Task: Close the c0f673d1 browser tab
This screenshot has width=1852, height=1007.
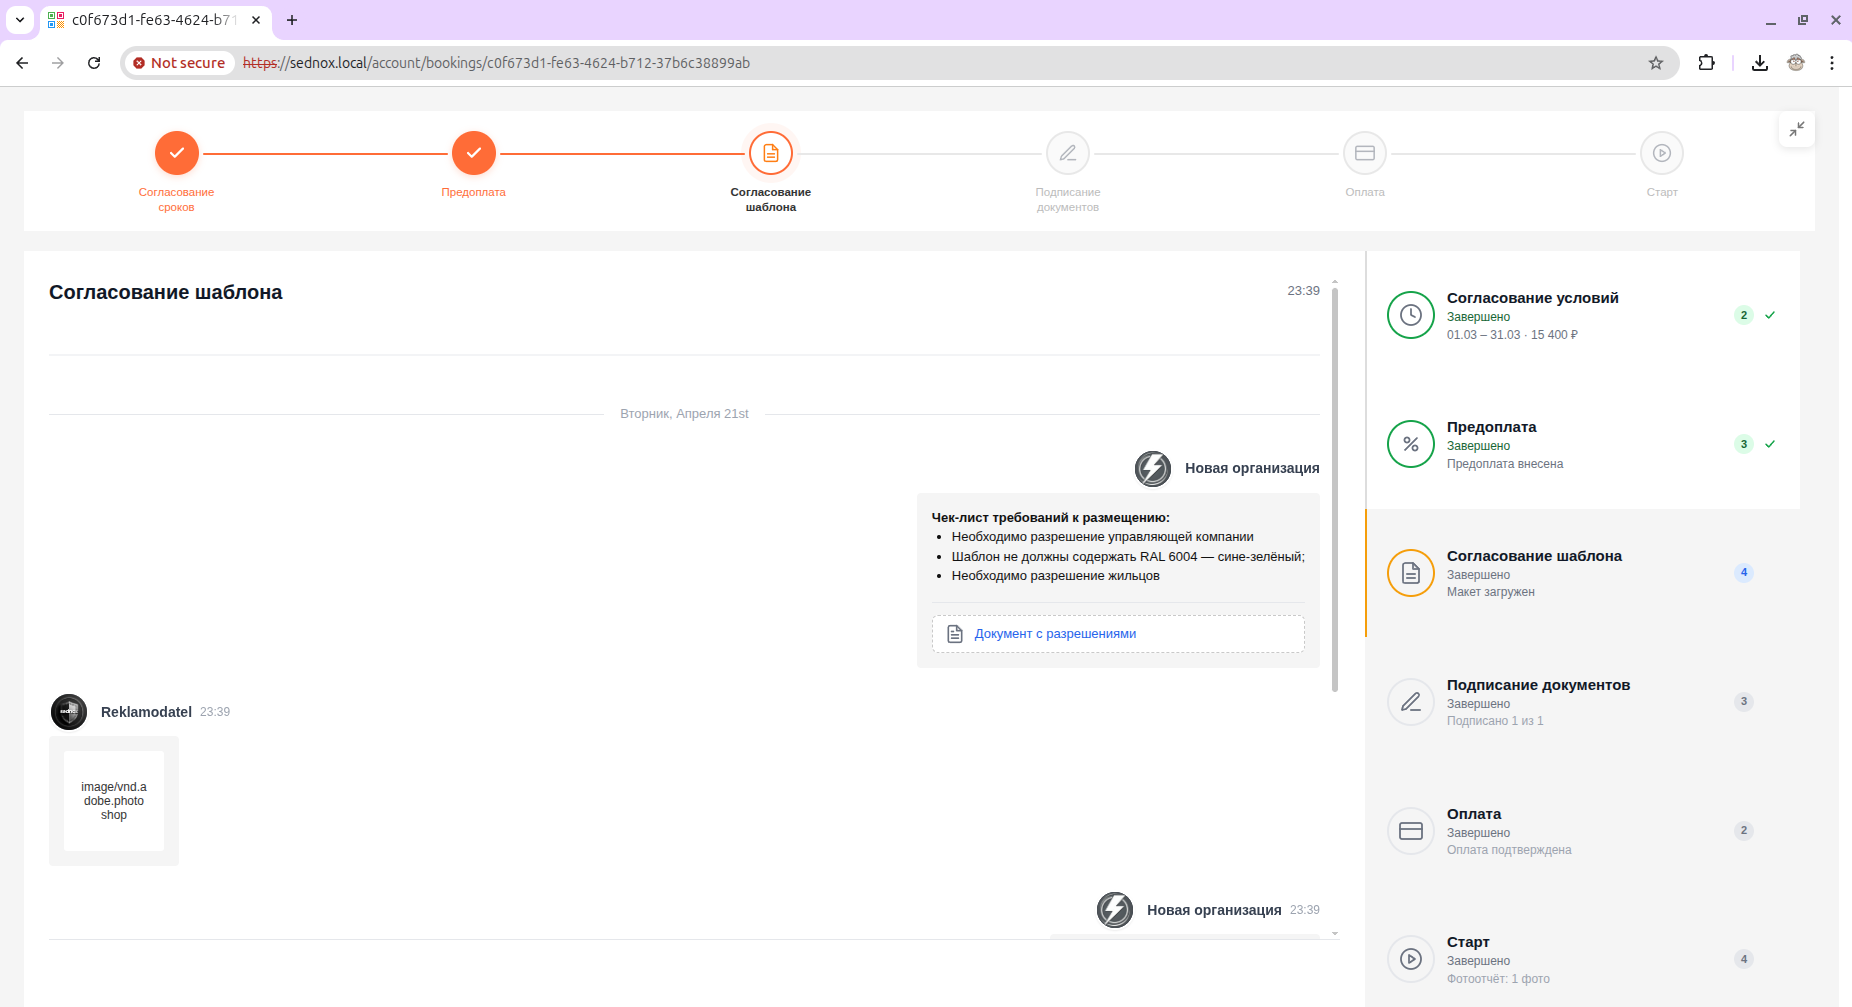Action: (x=256, y=20)
